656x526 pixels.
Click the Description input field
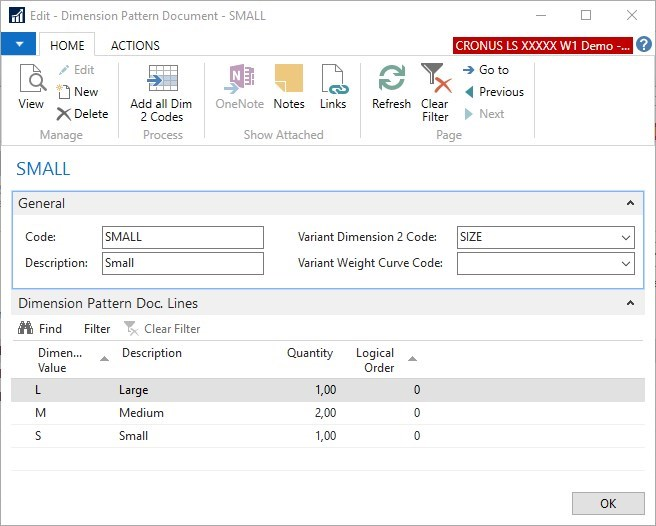[x=183, y=263]
